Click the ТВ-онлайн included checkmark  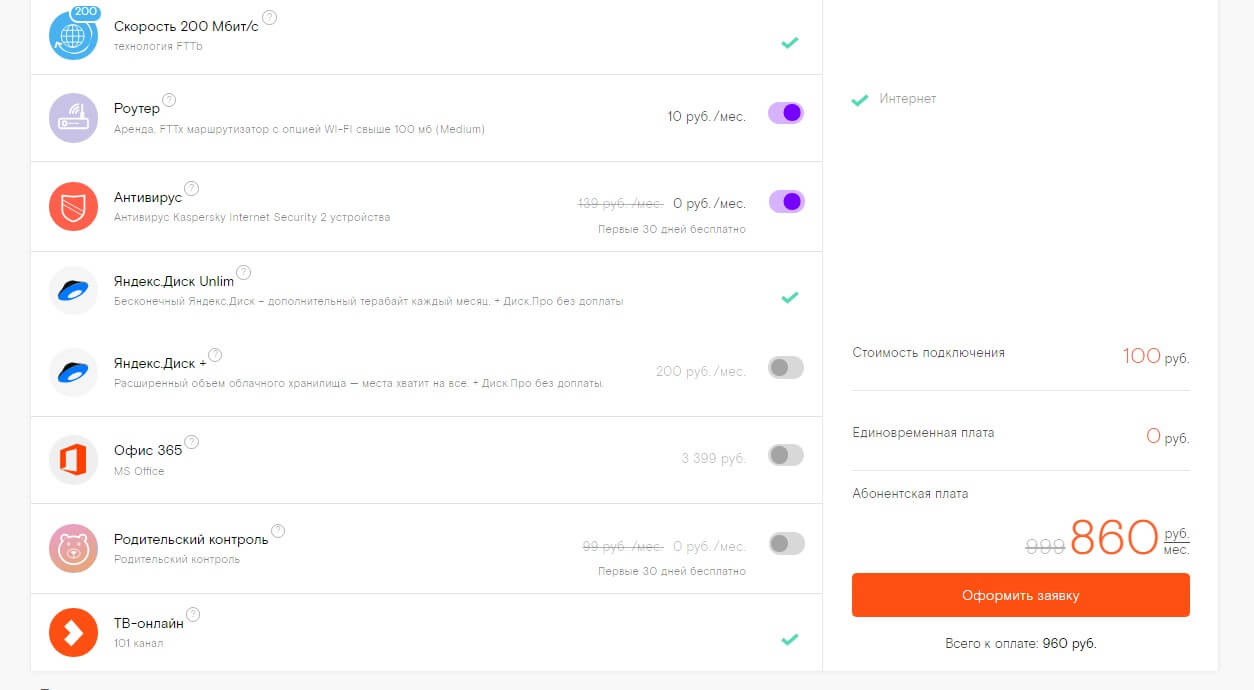click(790, 639)
